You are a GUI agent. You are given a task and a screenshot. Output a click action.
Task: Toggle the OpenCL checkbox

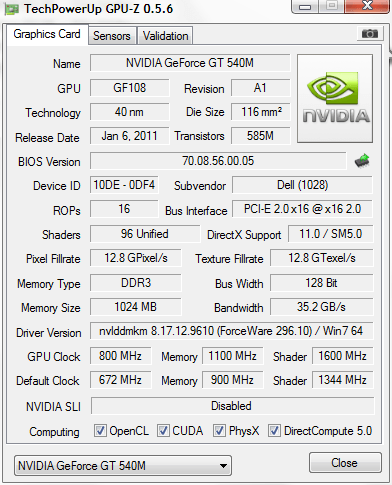100,431
